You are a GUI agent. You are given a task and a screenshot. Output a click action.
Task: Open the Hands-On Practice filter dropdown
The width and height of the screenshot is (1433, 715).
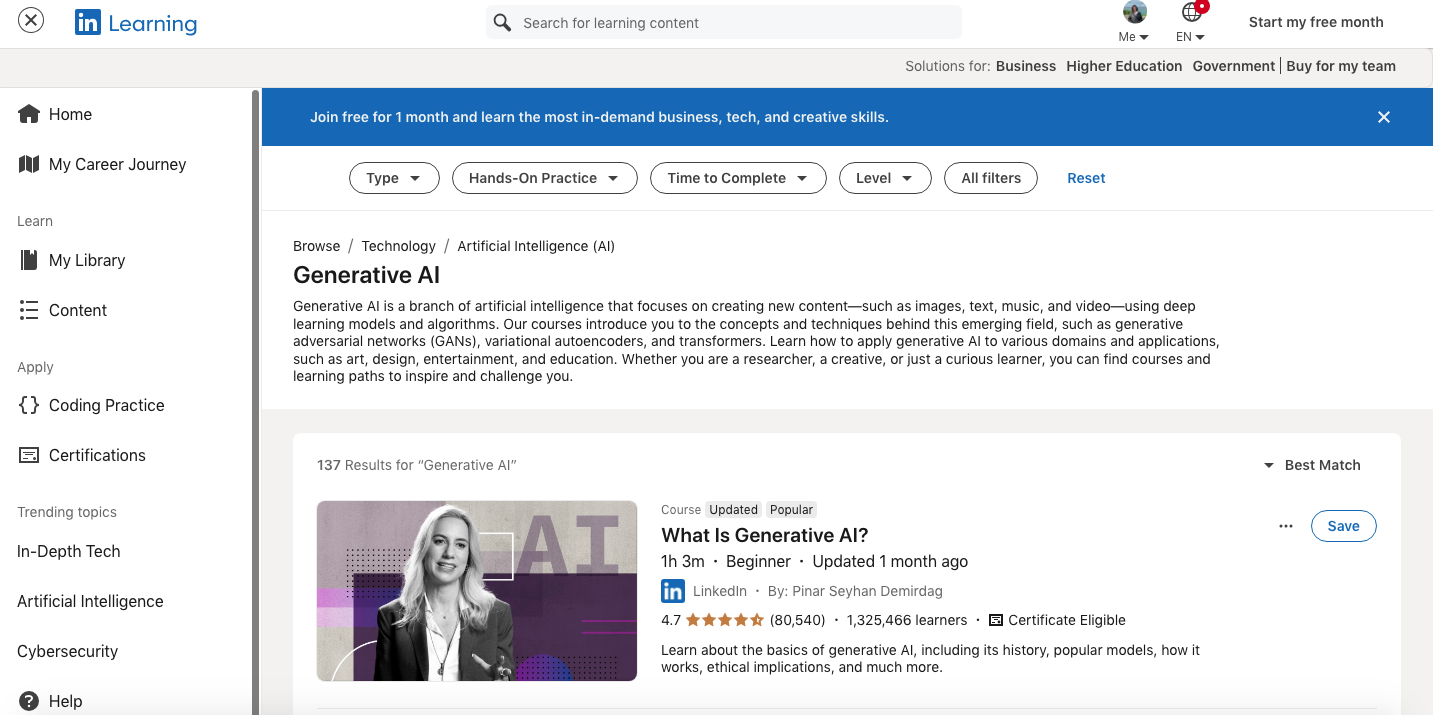544,178
